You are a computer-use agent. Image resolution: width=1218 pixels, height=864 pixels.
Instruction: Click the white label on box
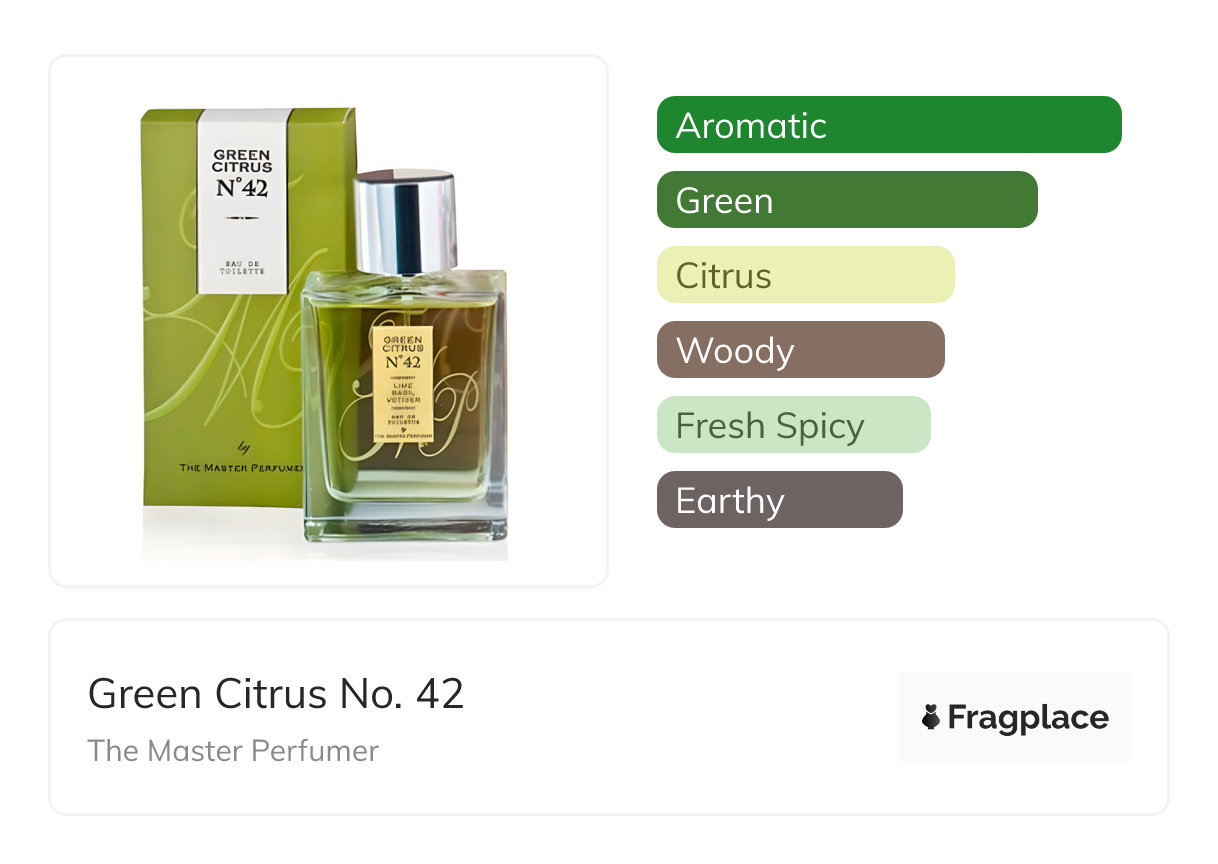tap(242, 201)
